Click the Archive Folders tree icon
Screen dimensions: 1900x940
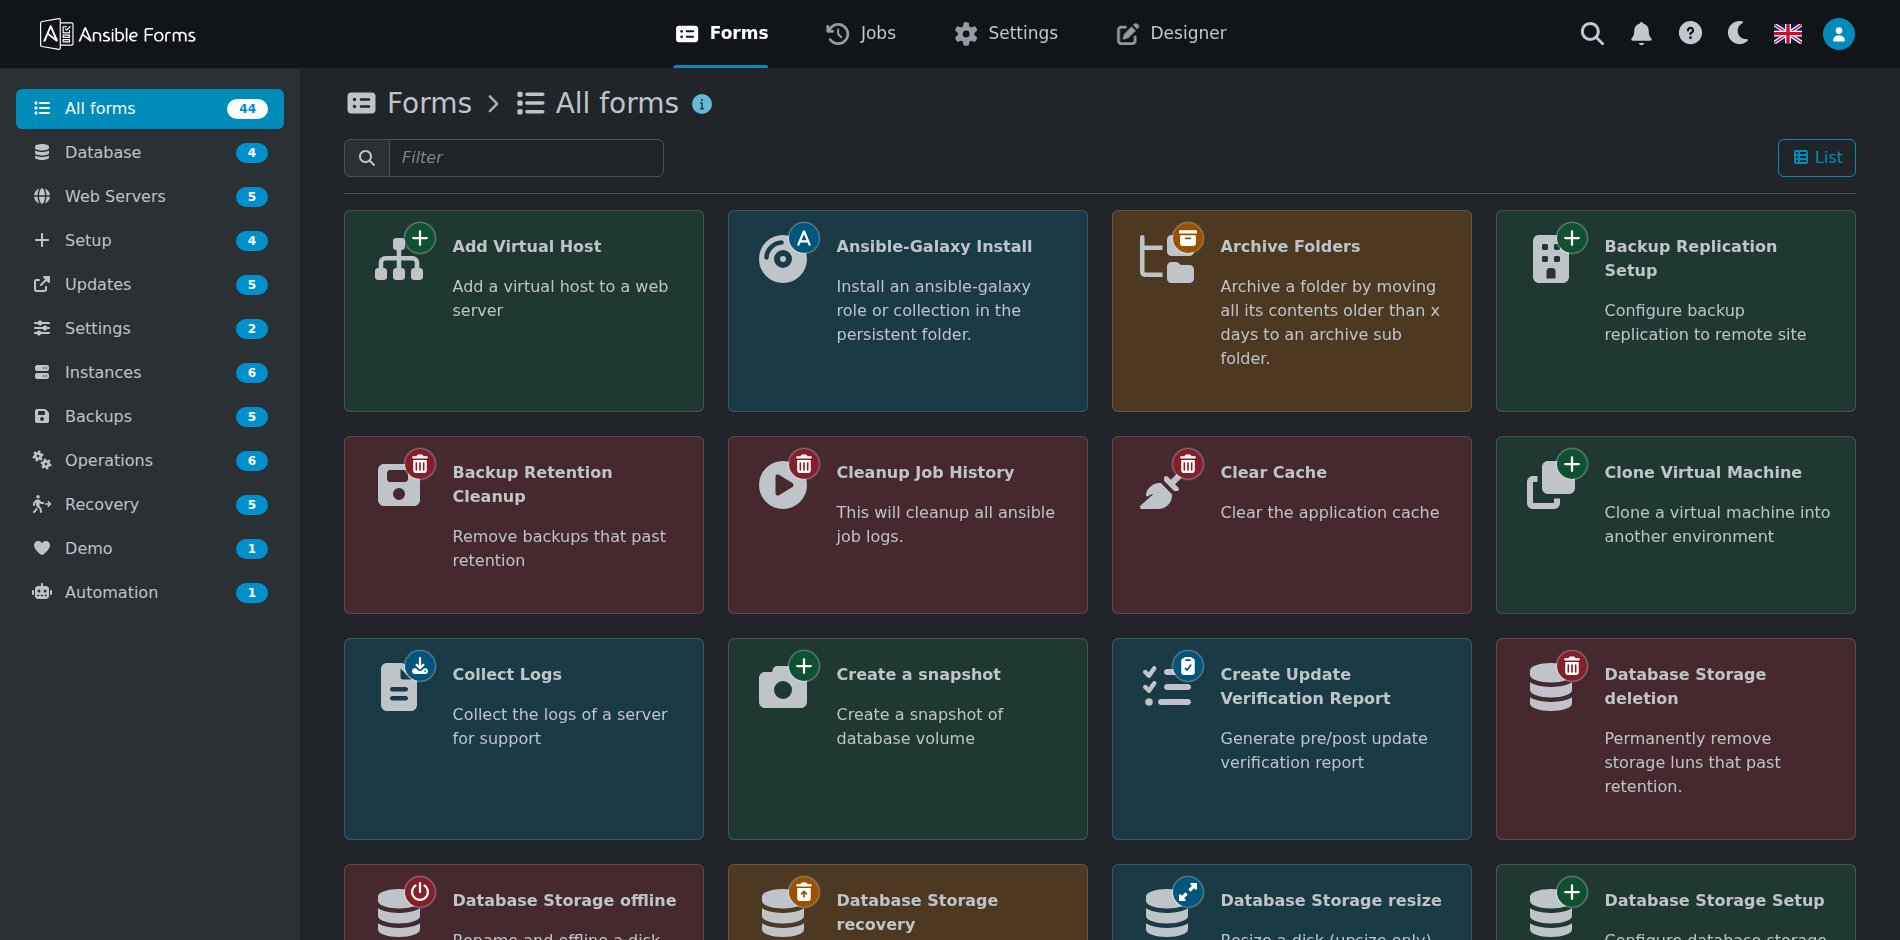click(x=1167, y=260)
